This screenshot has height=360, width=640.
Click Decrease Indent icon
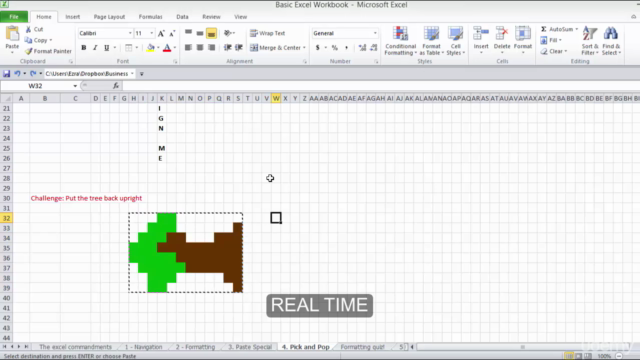[228, 48]
